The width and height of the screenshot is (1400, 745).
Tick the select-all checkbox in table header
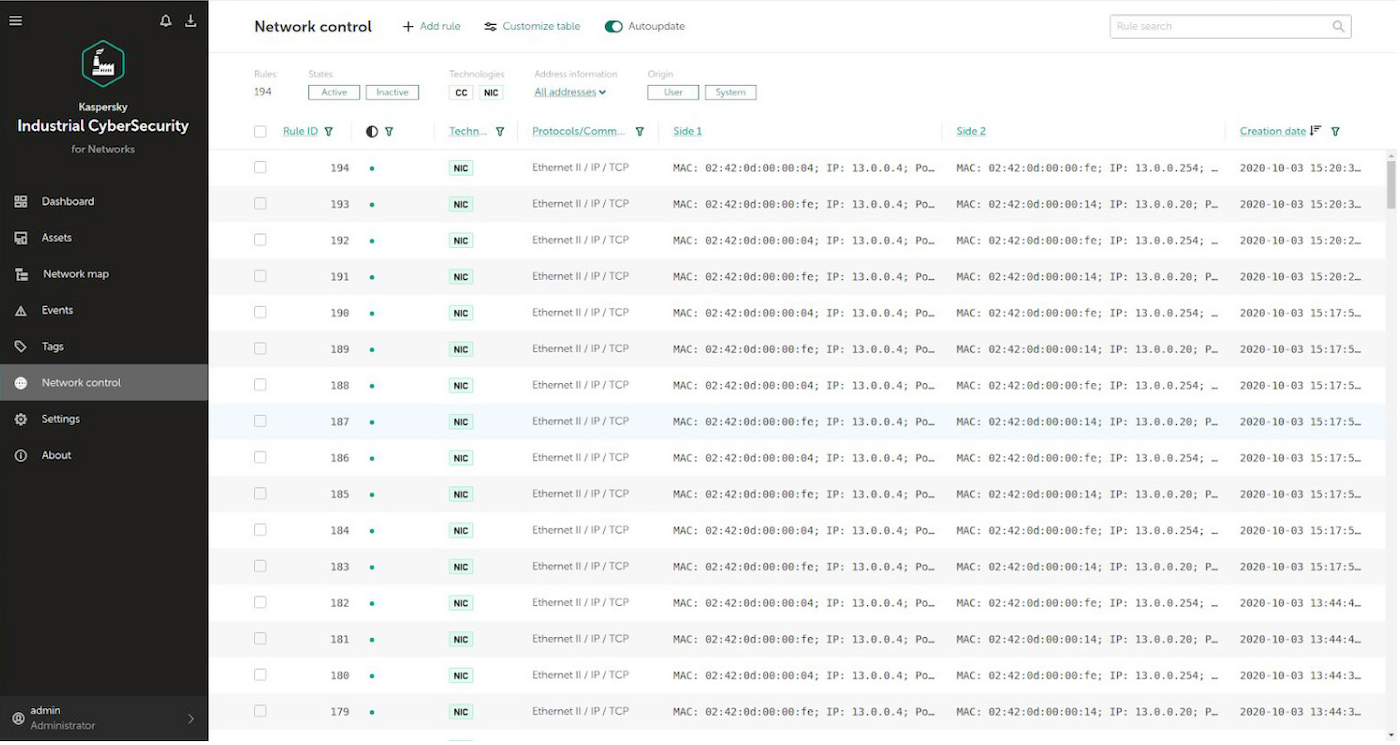[260, 132]
